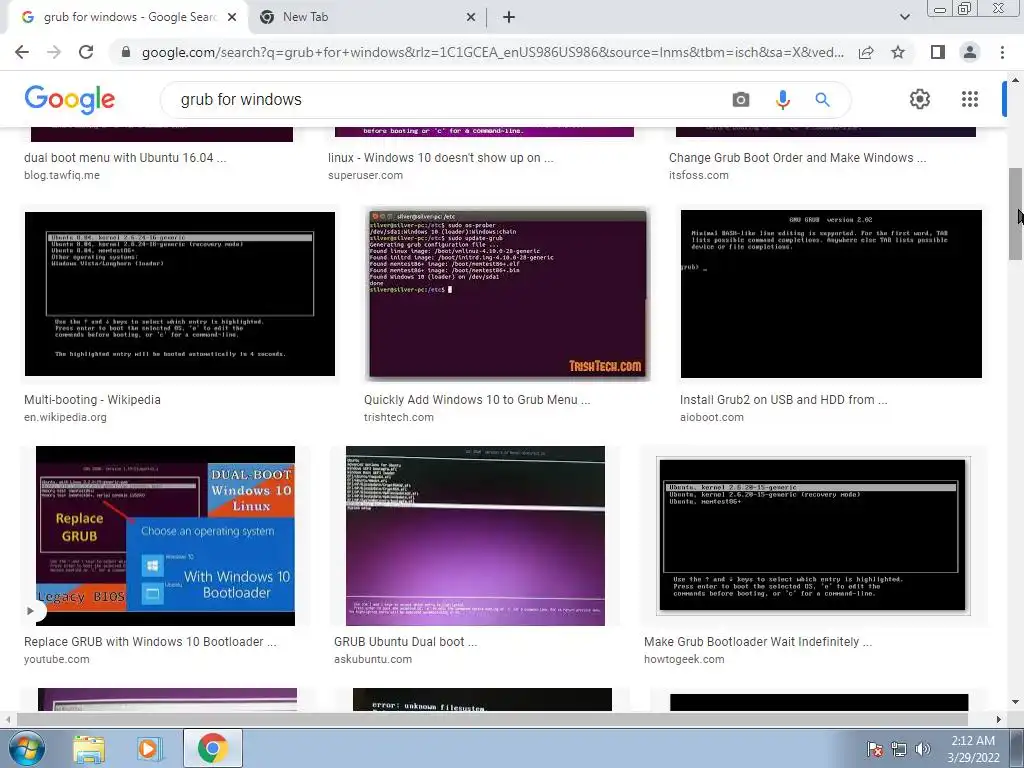View site info via the padlock icon

pyautogui.click(x=126, y=52)
